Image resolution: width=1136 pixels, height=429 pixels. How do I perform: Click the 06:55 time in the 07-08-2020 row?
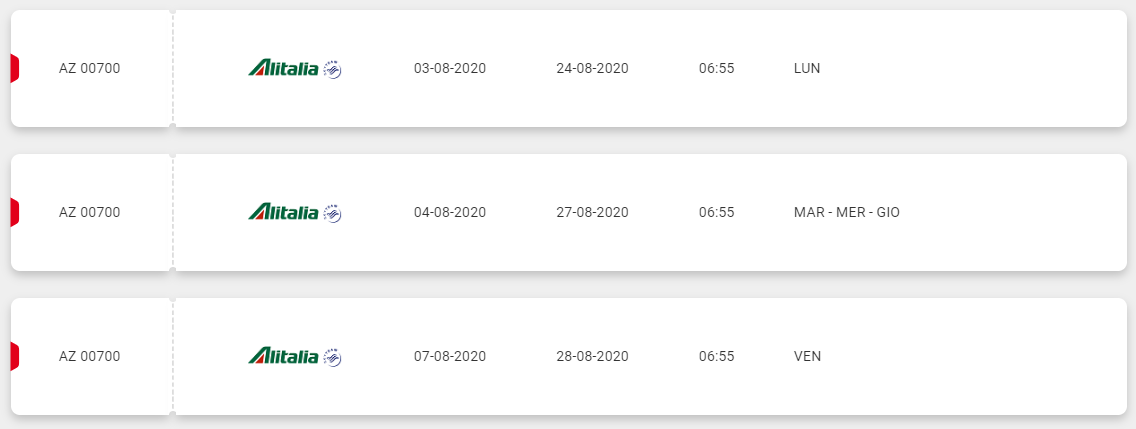pos(717,357)
